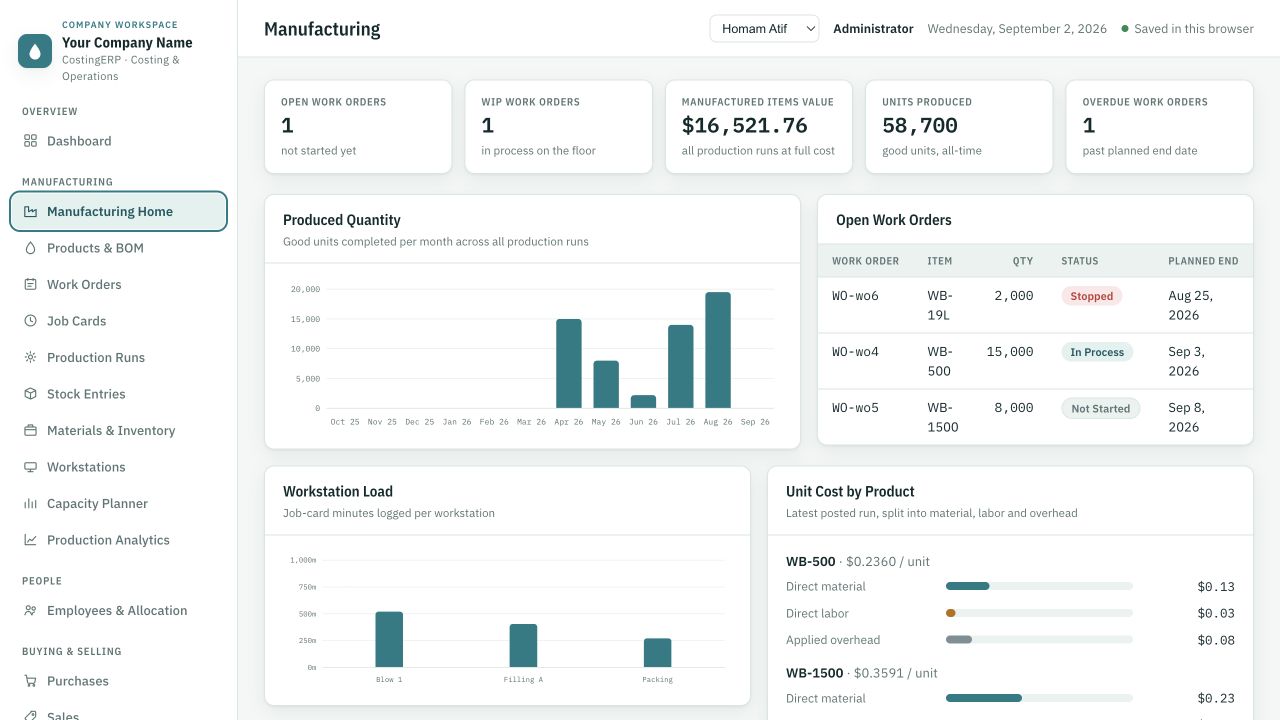The height and width of the screenshot is (720, 1280).
Task: Click the Capacity Planner bars icon
Action: [30, 503]
